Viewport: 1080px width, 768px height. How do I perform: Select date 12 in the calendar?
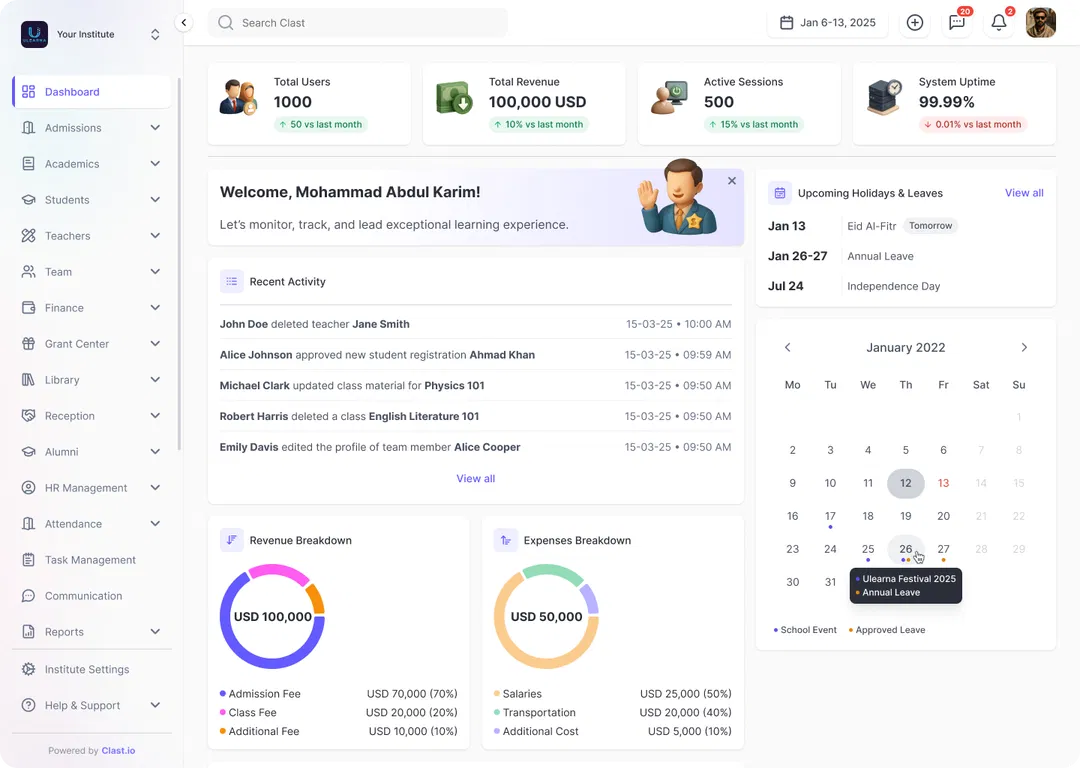coord(906,483)
